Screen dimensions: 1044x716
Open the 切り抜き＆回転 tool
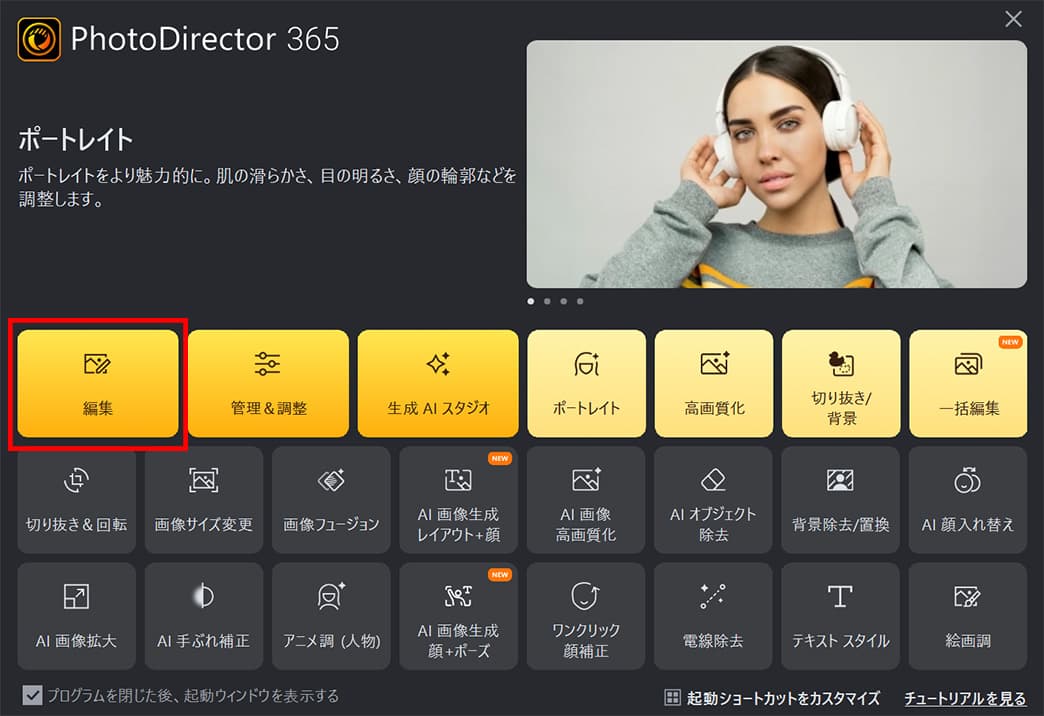[x=76, y=500]
